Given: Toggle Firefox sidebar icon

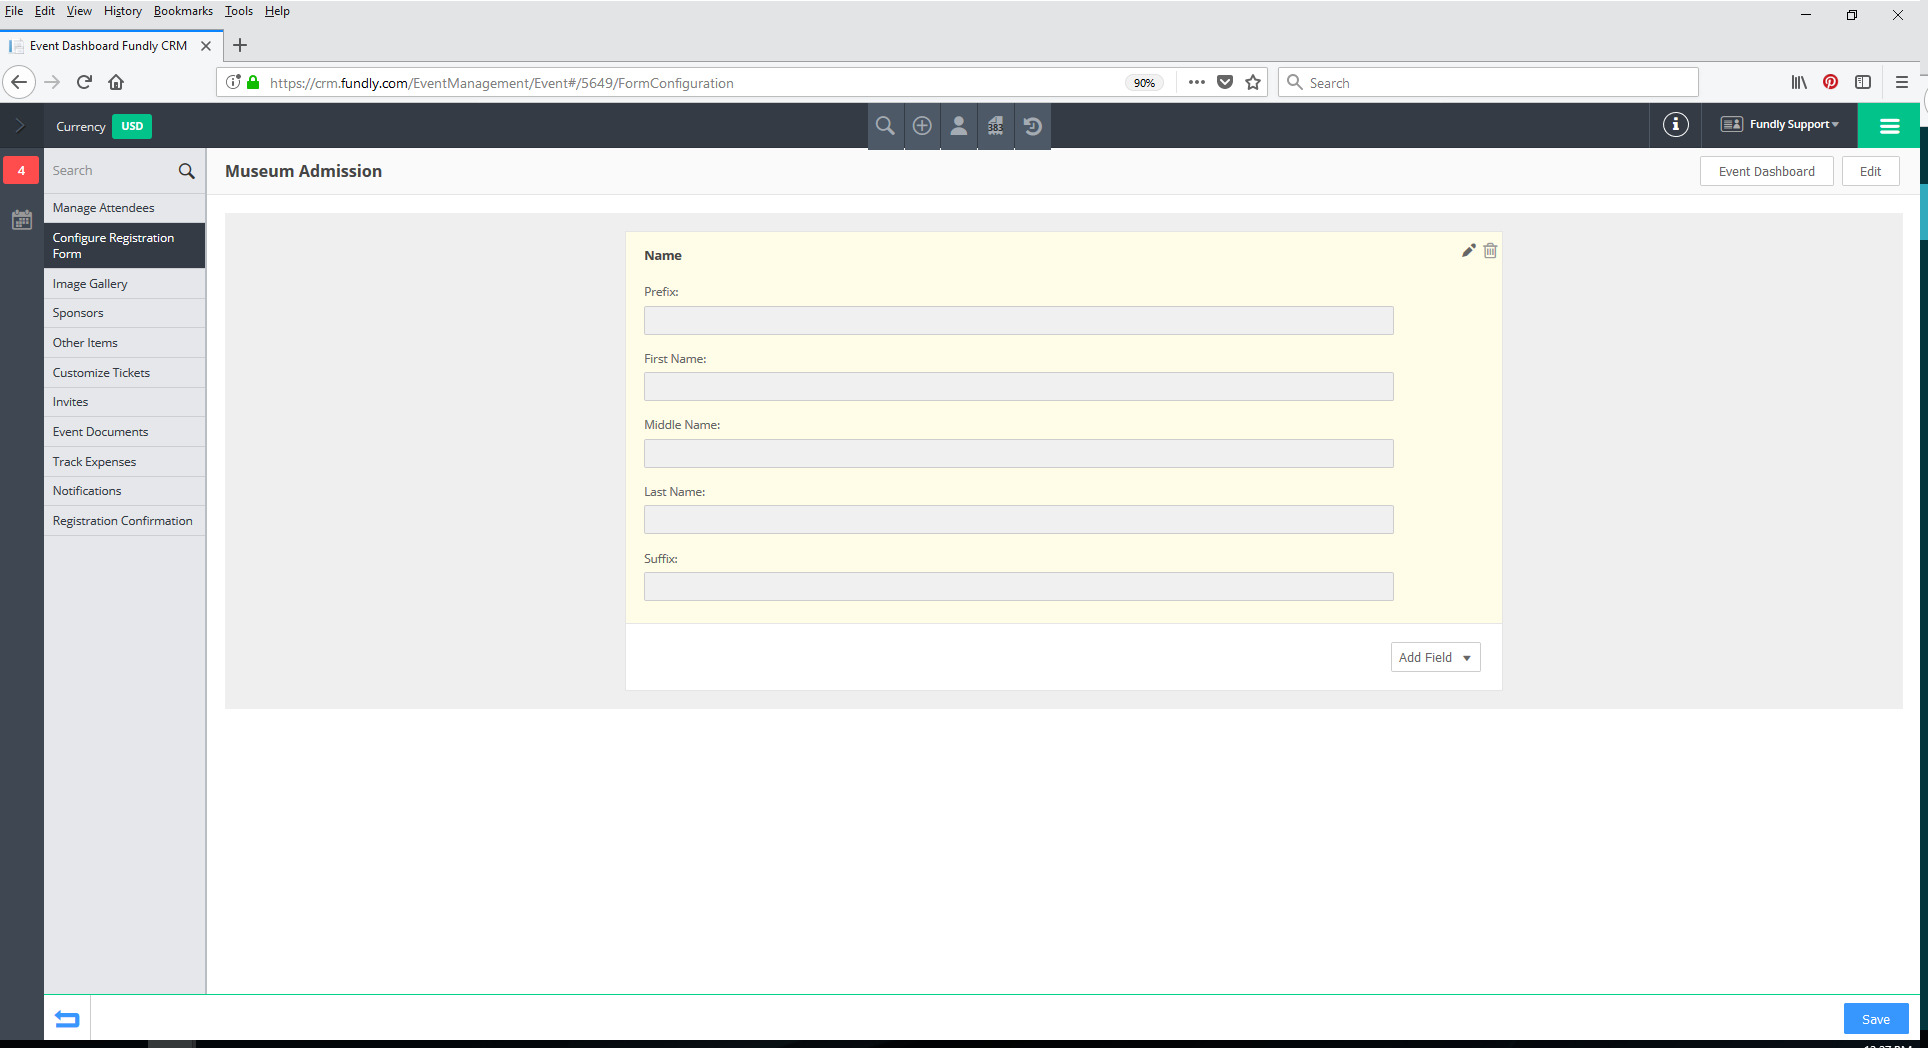Looking at the screenshot, I should [x=1863, y=82].
